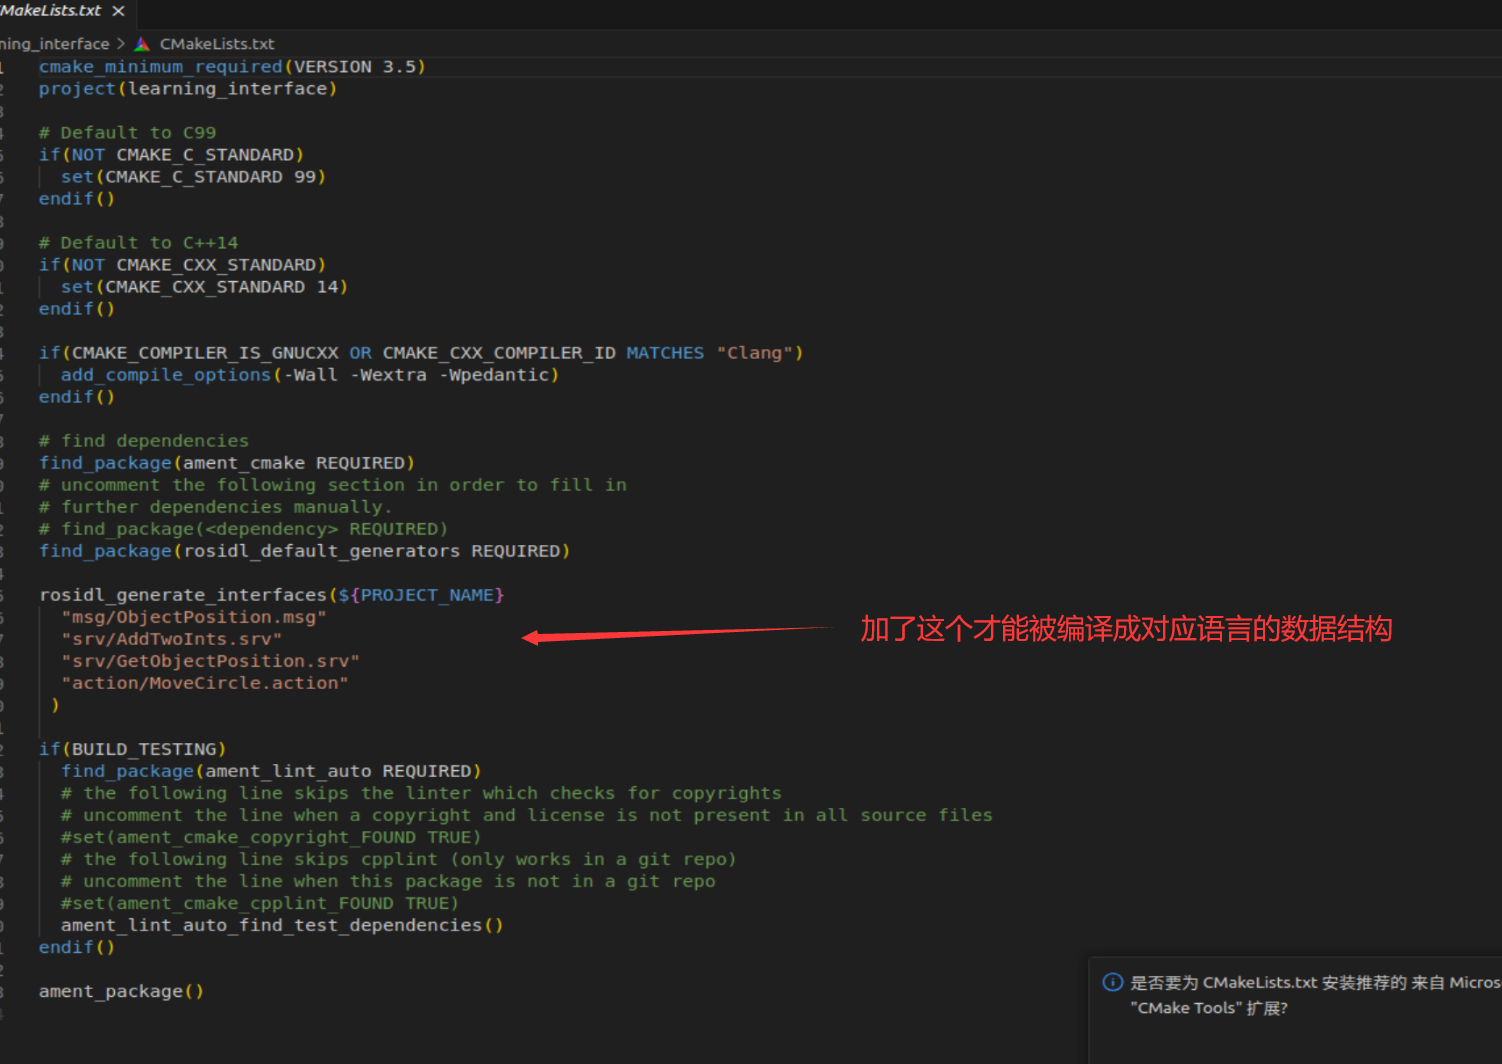This screenshot has height=1064, width=1502.
Task: Open the learning_interface breadcrumb folder
Action: coord(55,44)
